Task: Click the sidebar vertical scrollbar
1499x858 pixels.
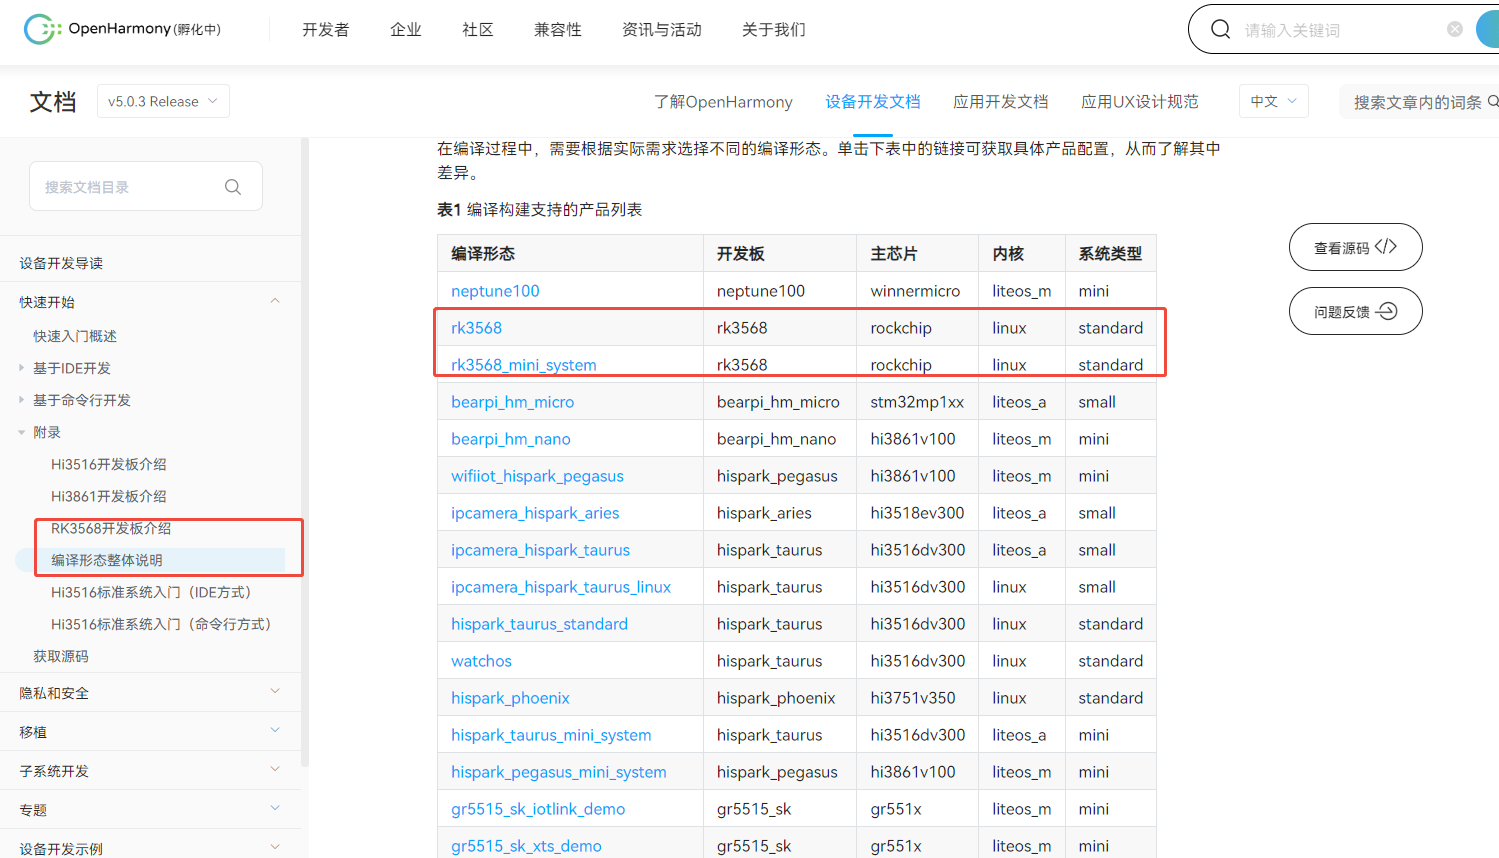Action: point(305,452)
